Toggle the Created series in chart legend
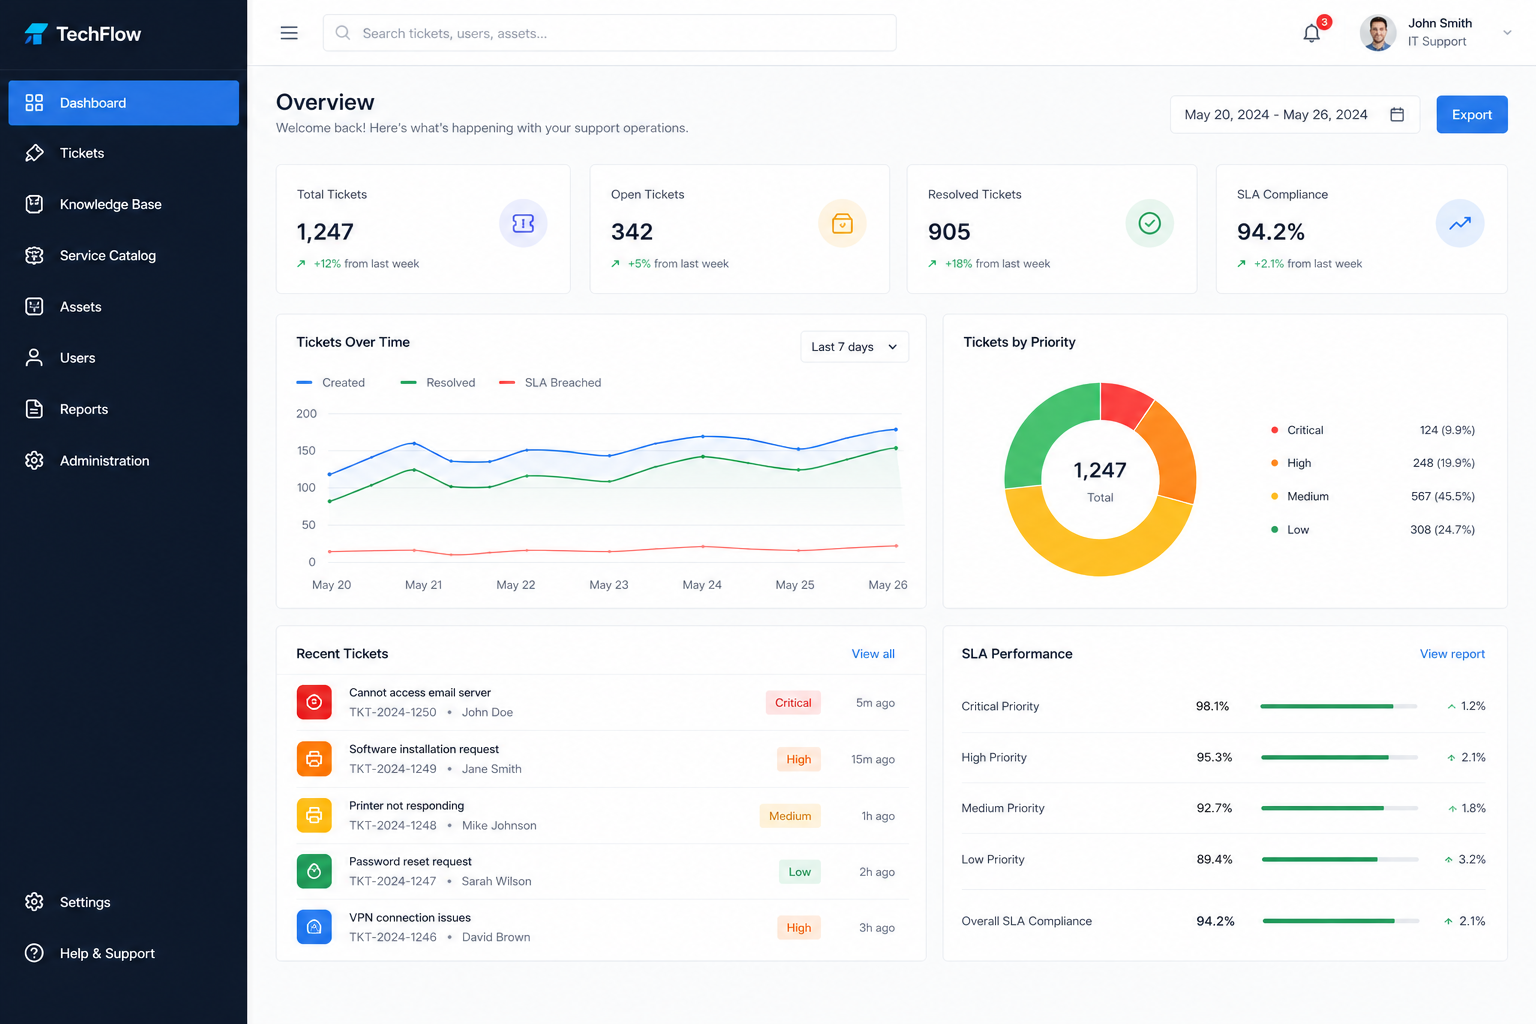This screenshot has width=1536, height=1024. click(331, 383)
